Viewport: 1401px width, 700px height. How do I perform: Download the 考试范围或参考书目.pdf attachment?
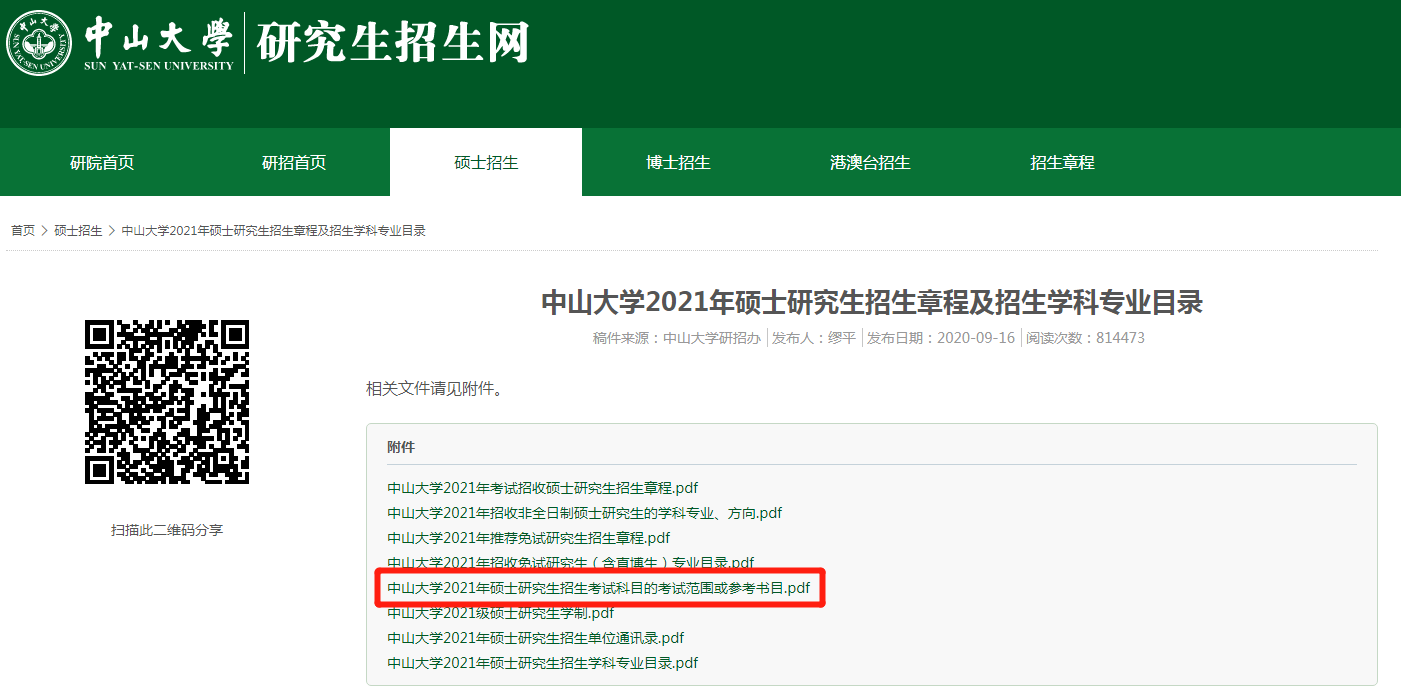tap(599, 588)
